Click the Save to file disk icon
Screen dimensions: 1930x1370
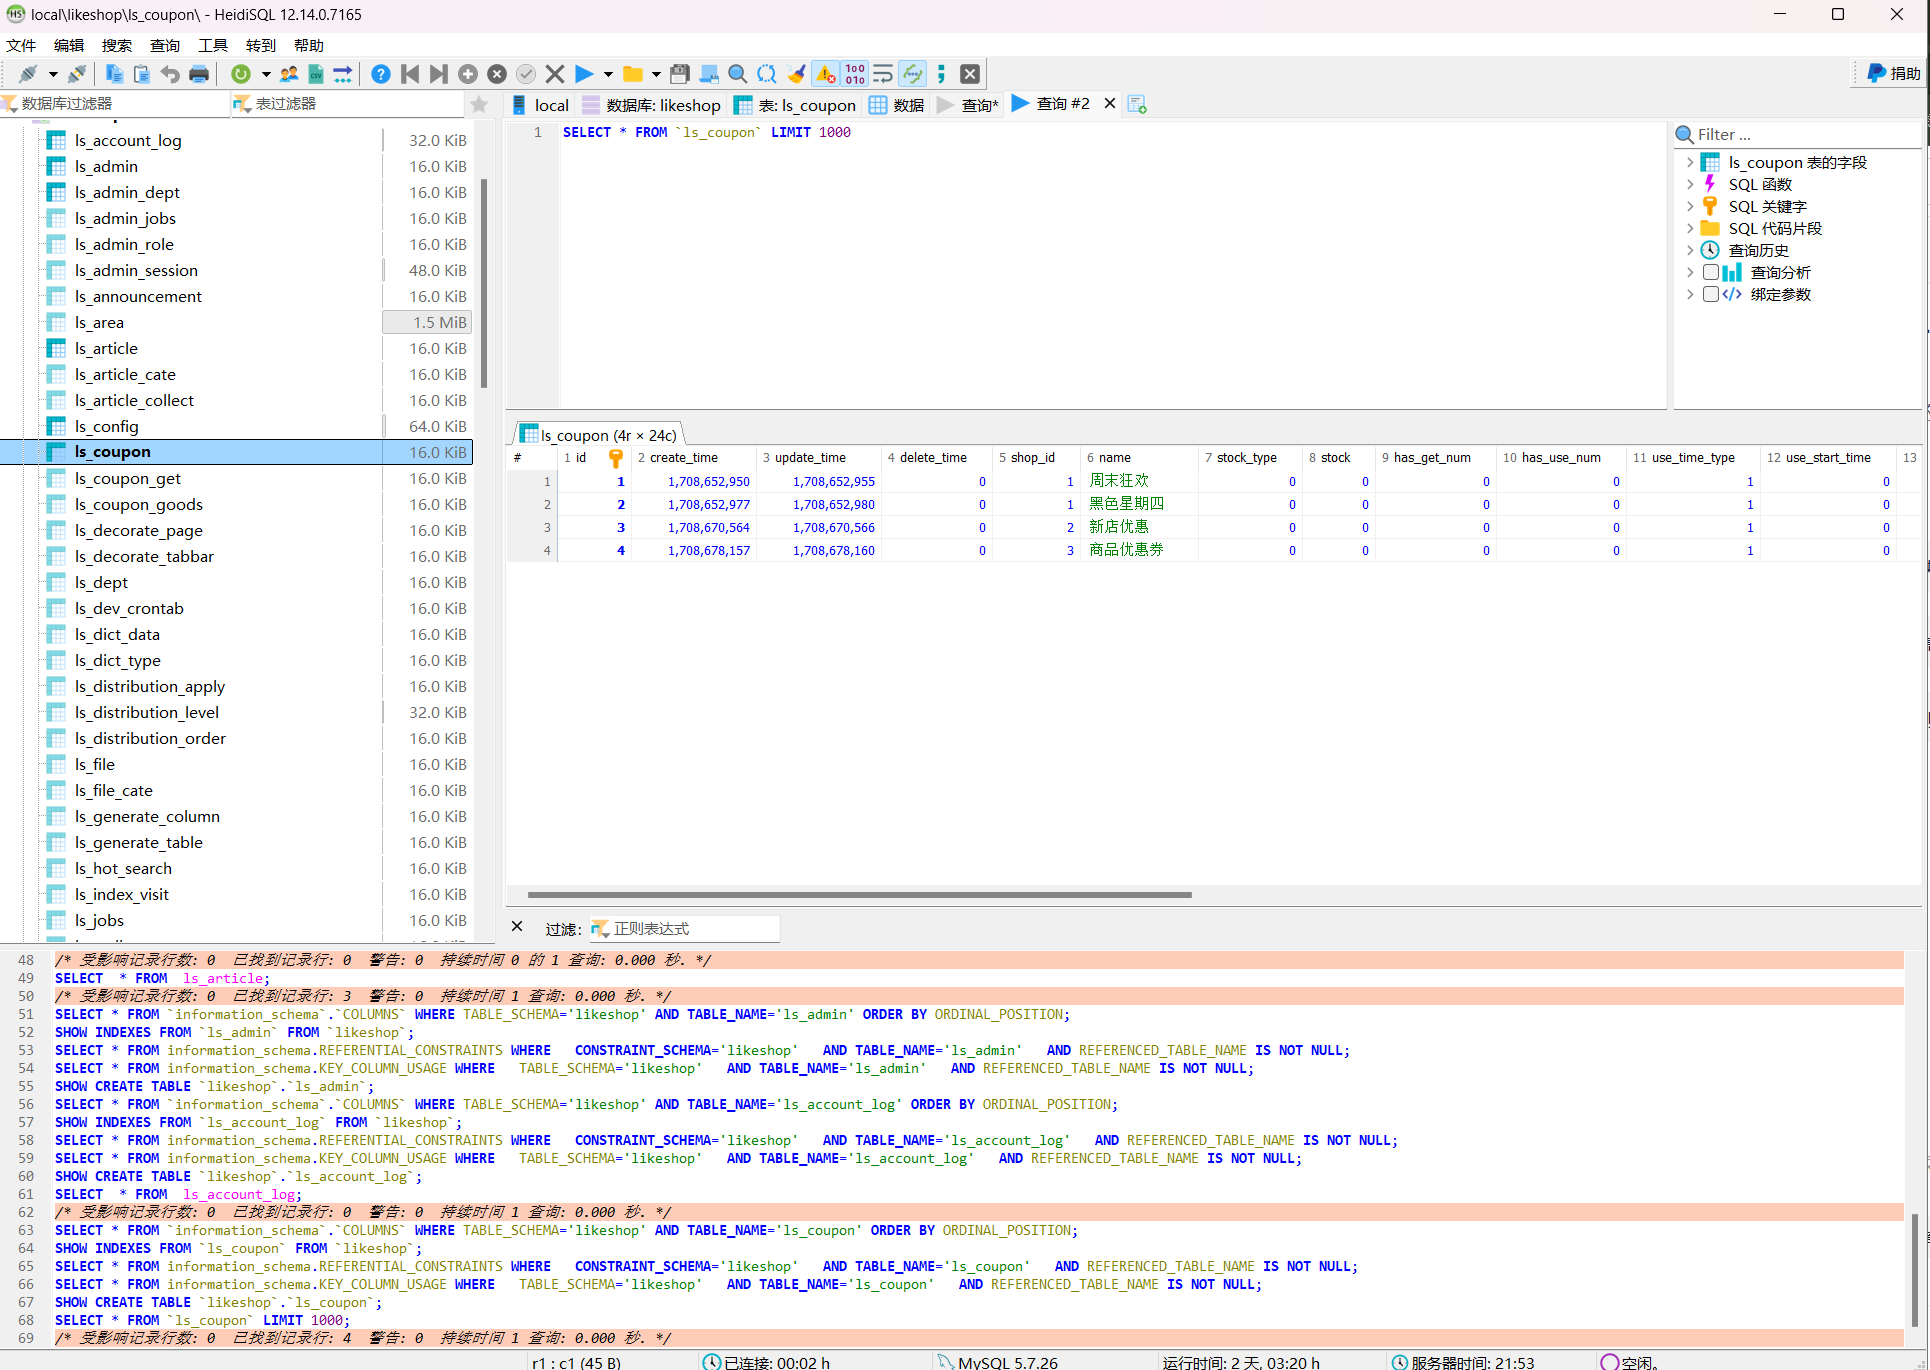click(x=680, y=74)
